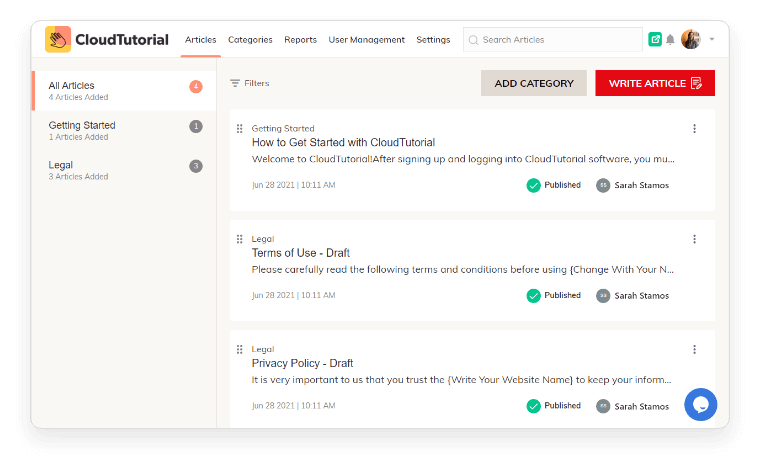Open the notifications bell
The width and height of the screenshot is (760, 469).
(670, 39)
